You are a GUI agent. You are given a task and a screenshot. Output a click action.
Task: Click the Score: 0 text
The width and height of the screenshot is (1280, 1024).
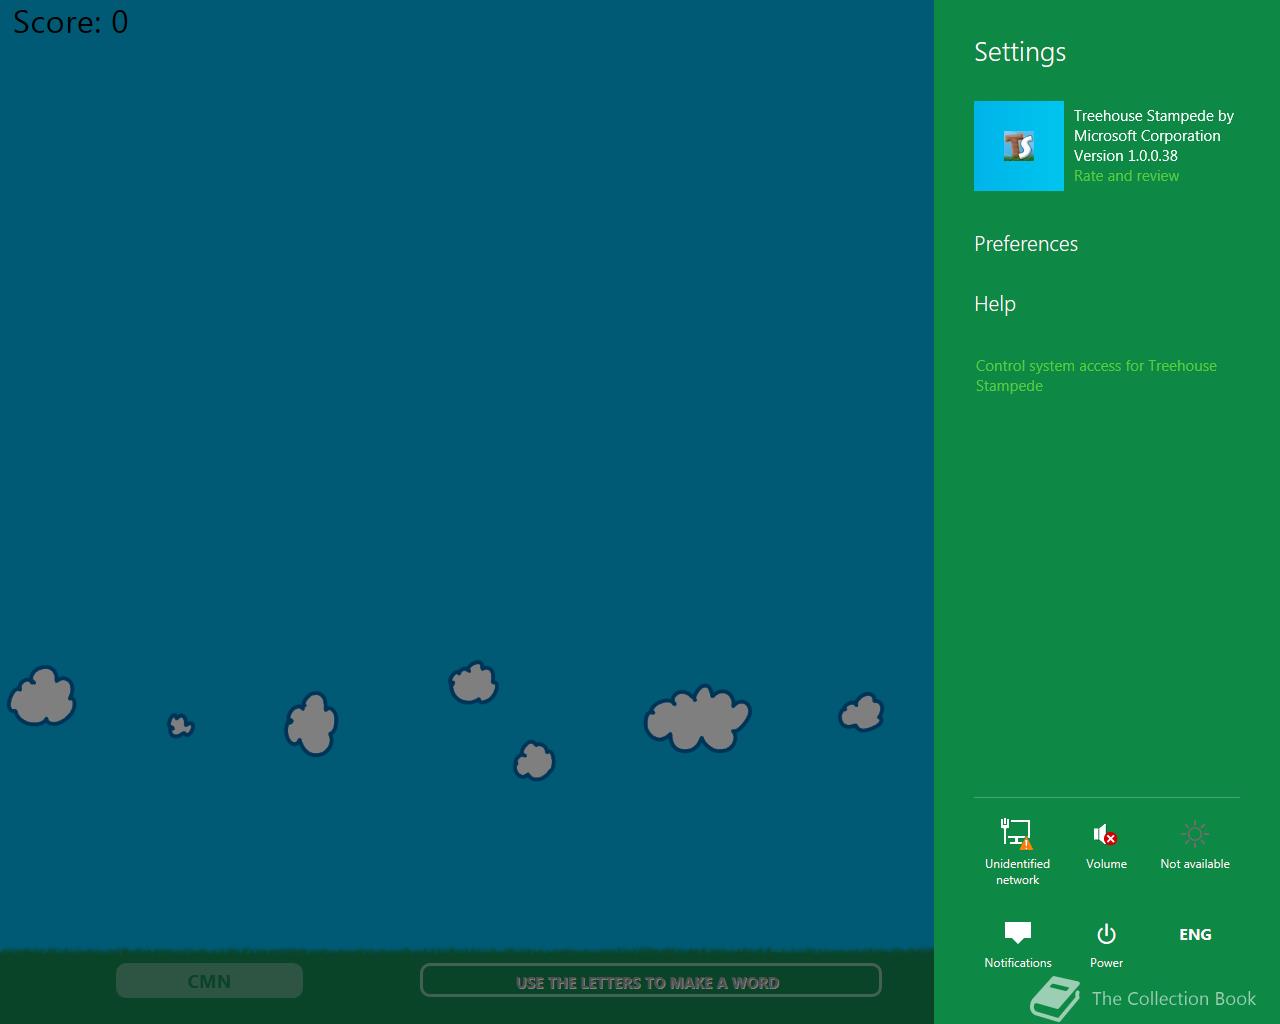[70, 22]
